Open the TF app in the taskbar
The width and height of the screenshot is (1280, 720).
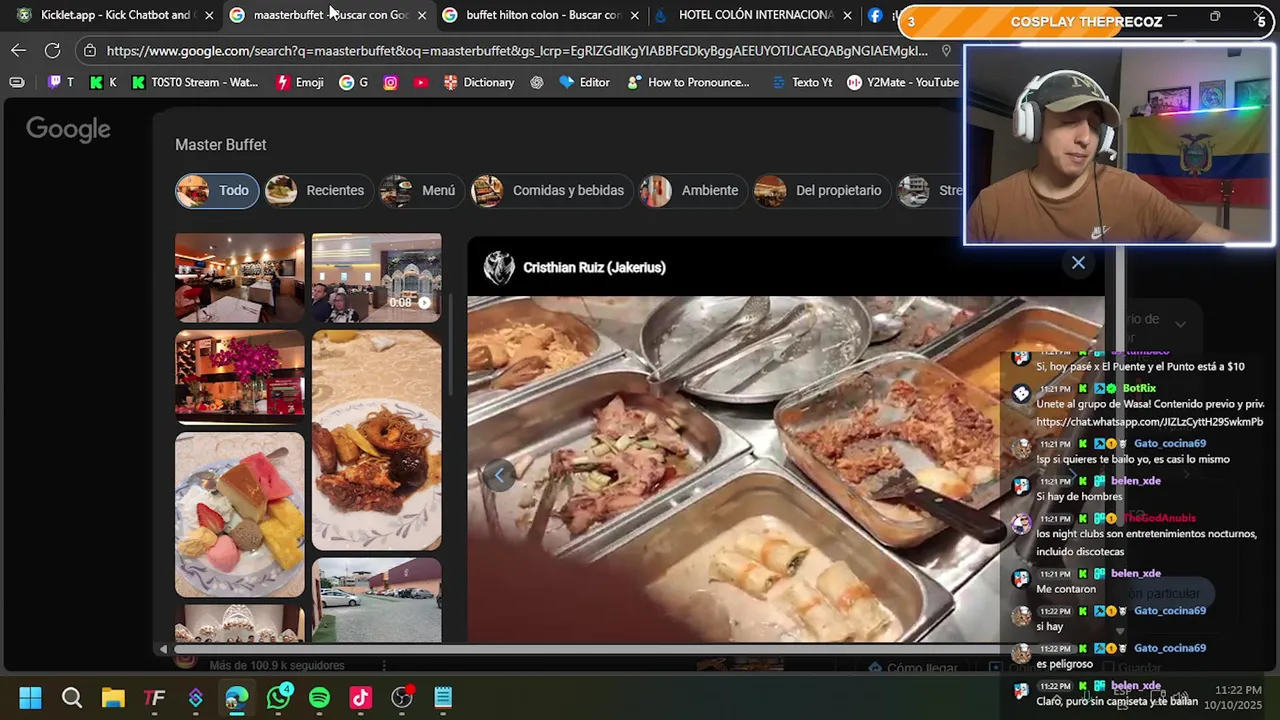pyautogui.click(x=154, y=698)
